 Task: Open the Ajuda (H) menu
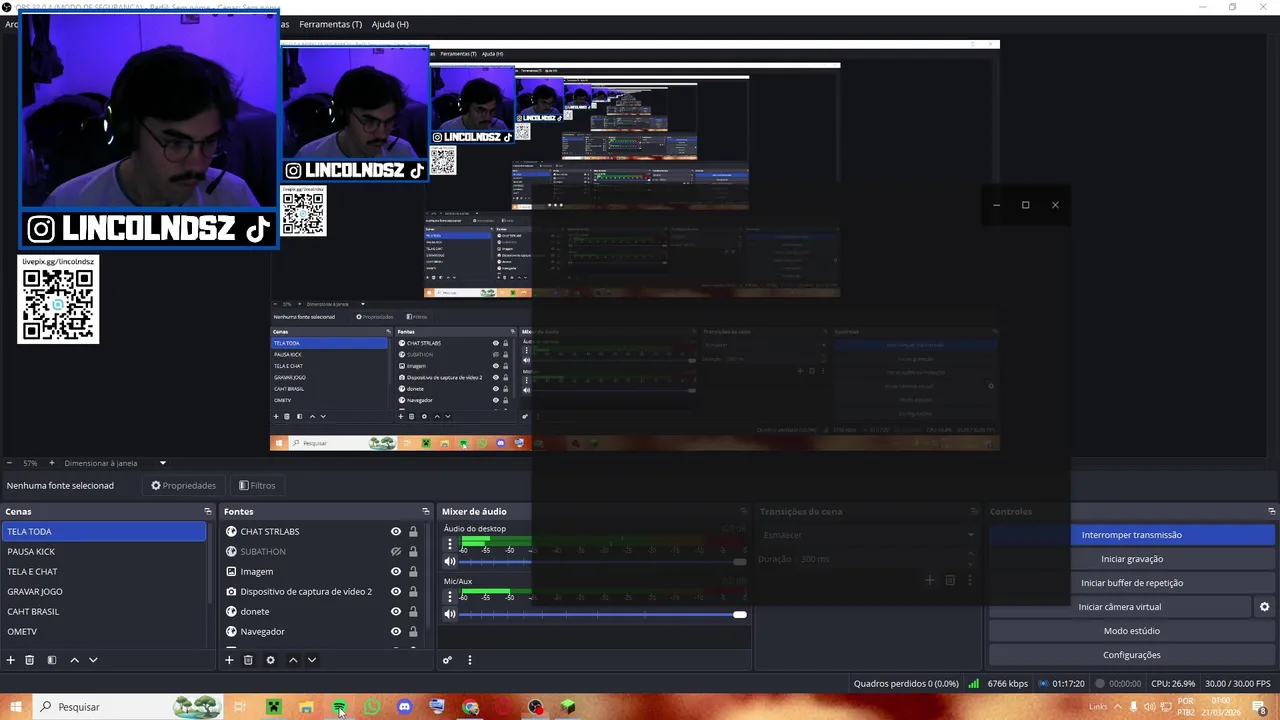[390, 24]
